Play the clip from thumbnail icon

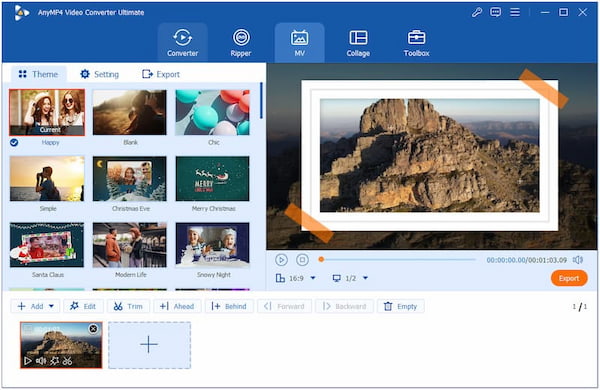coord(28,361)
